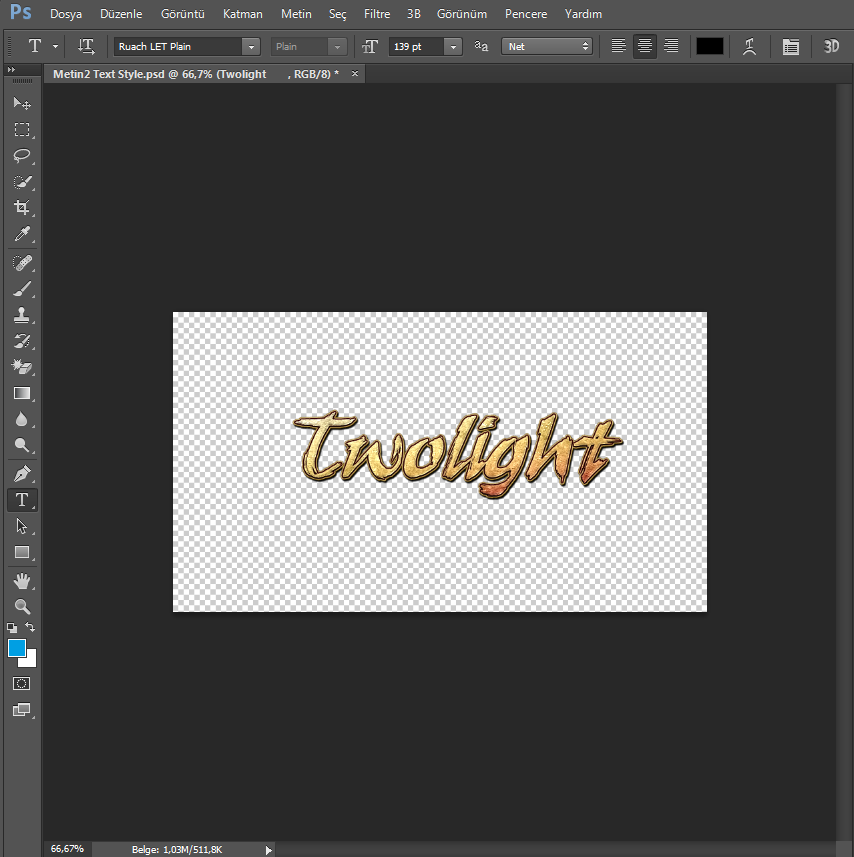Screen dimensions: 854x857
Task: Open the blue foreground color picker
Action: [x=16, y=648]
